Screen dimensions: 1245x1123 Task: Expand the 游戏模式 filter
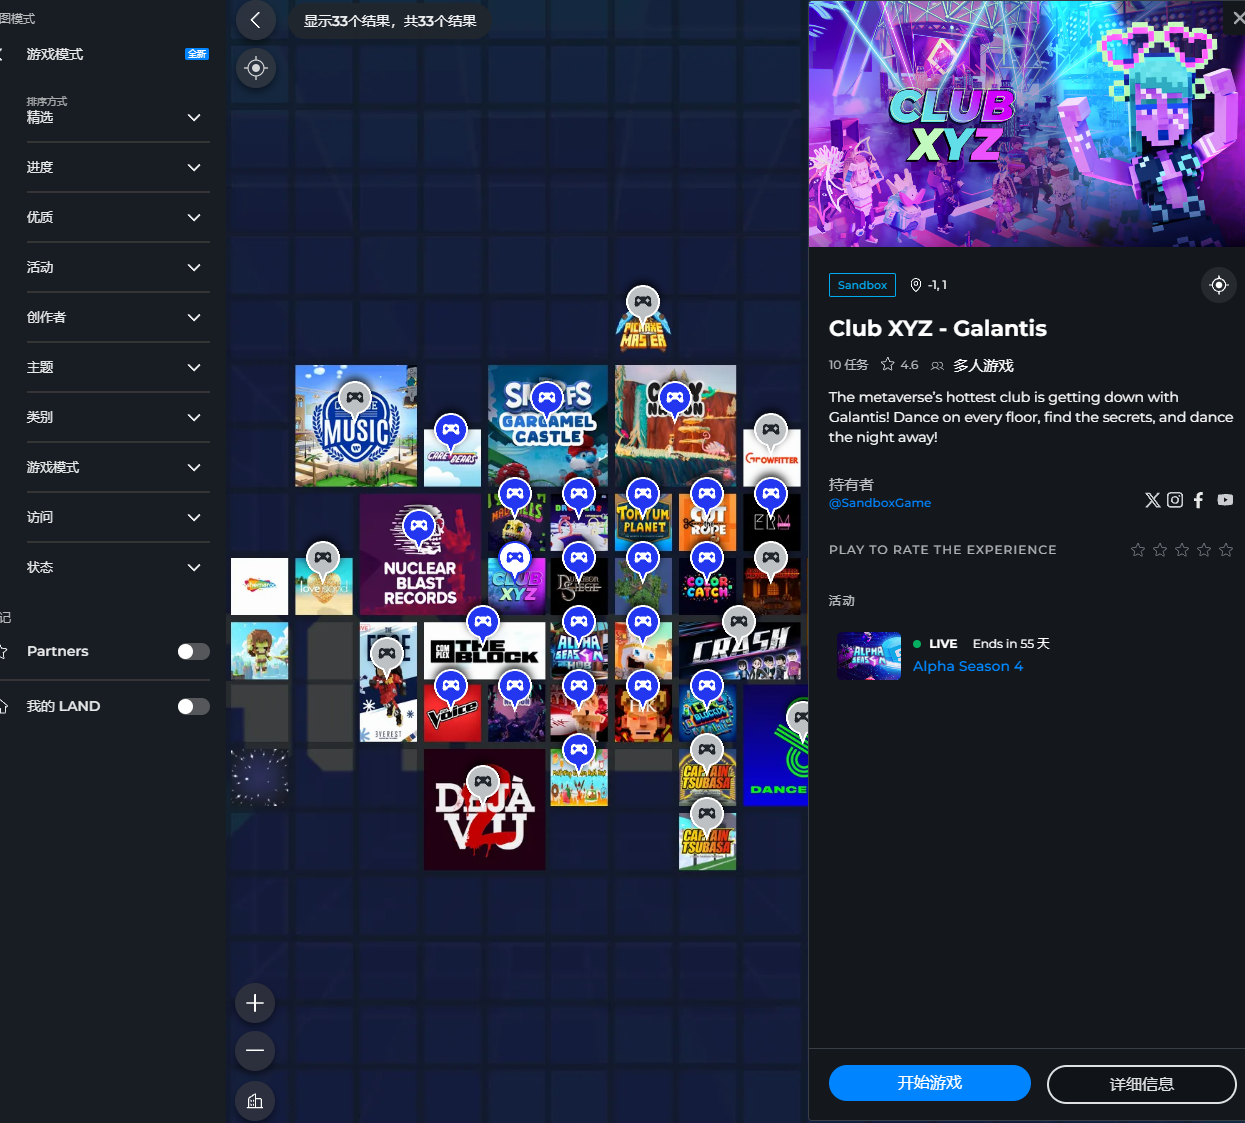118,467
